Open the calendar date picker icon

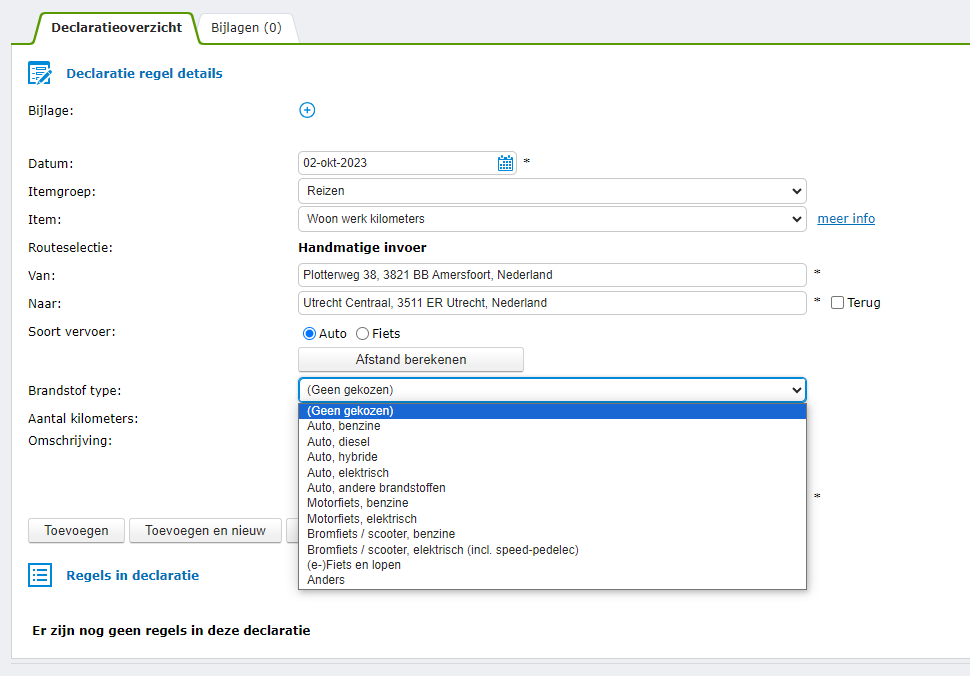click(x=506, y=163)
